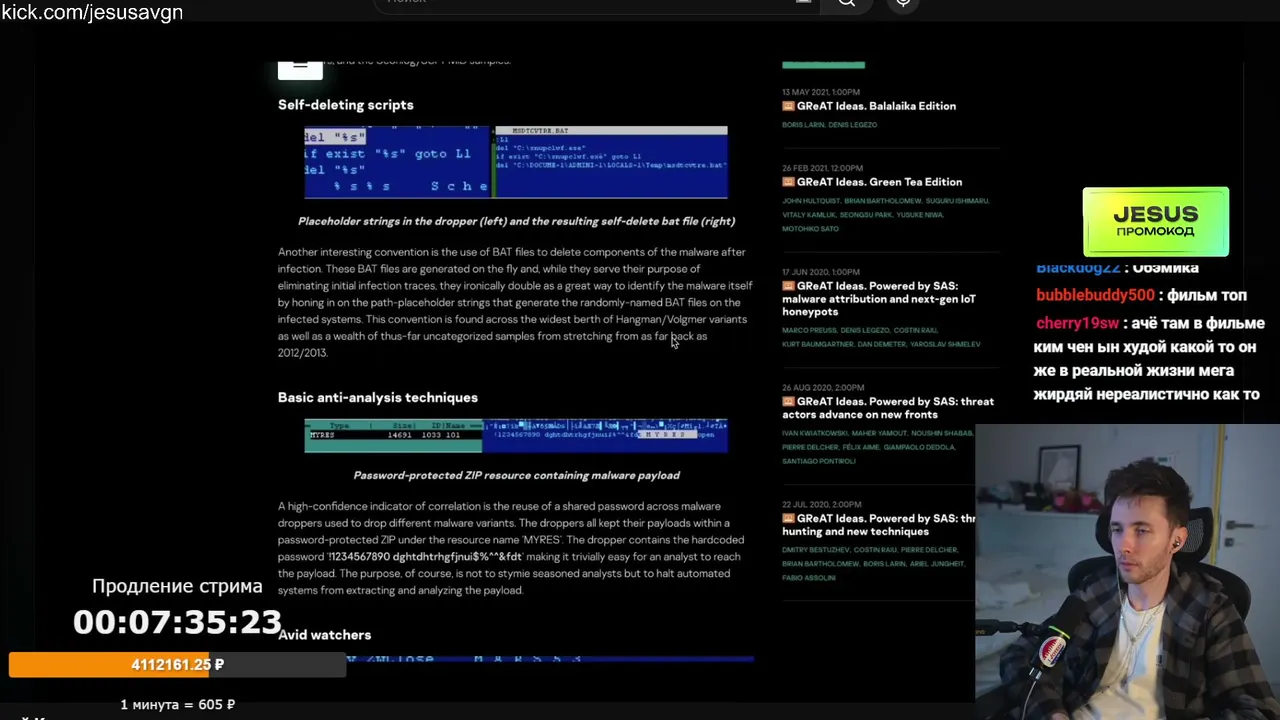Click the 'Продление стрима' label
1280x720 pixels.
(177, 587)
